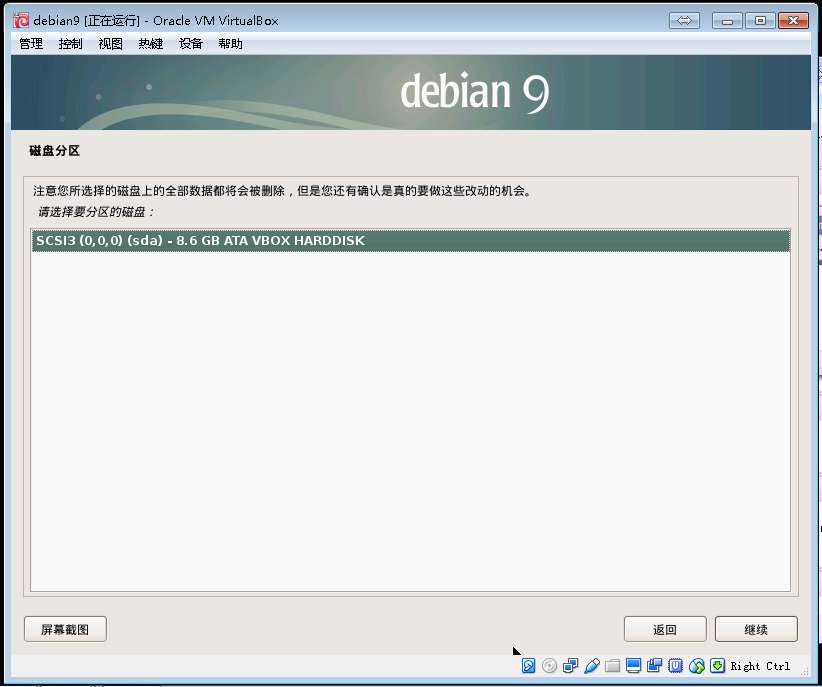Close the debian9 VirtualBox window
Viewport: 822px width, 687px height.
point(793,20)
